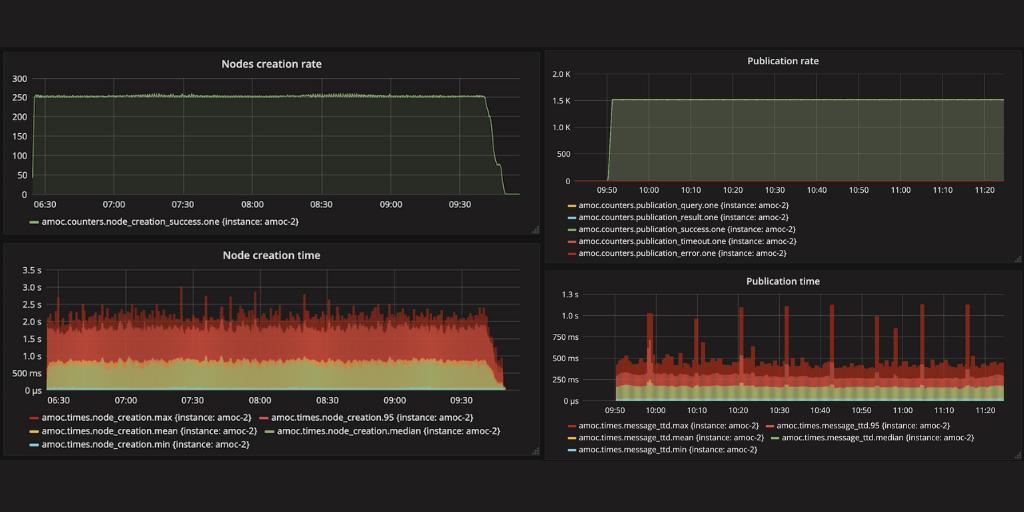This screenshot has height=512, width=1024.
Task: Toggle the node_creation.max series label
Action: (145, 417)
